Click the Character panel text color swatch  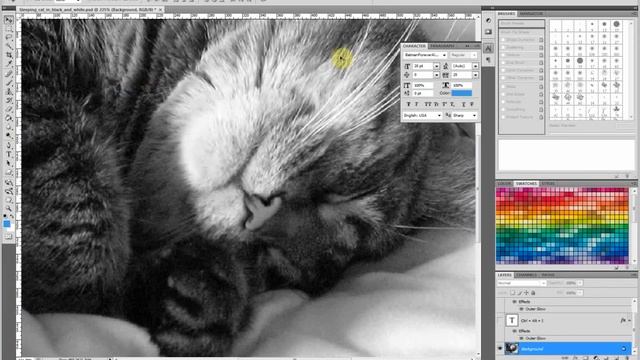462,93
